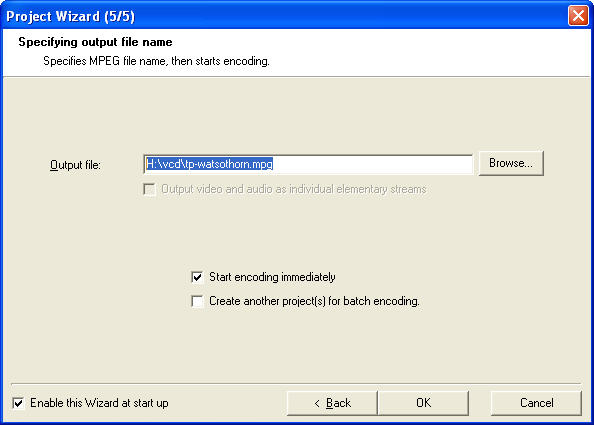Click the Browse... button for output file
Screen dimensions: 594x425
coord(511,163)
